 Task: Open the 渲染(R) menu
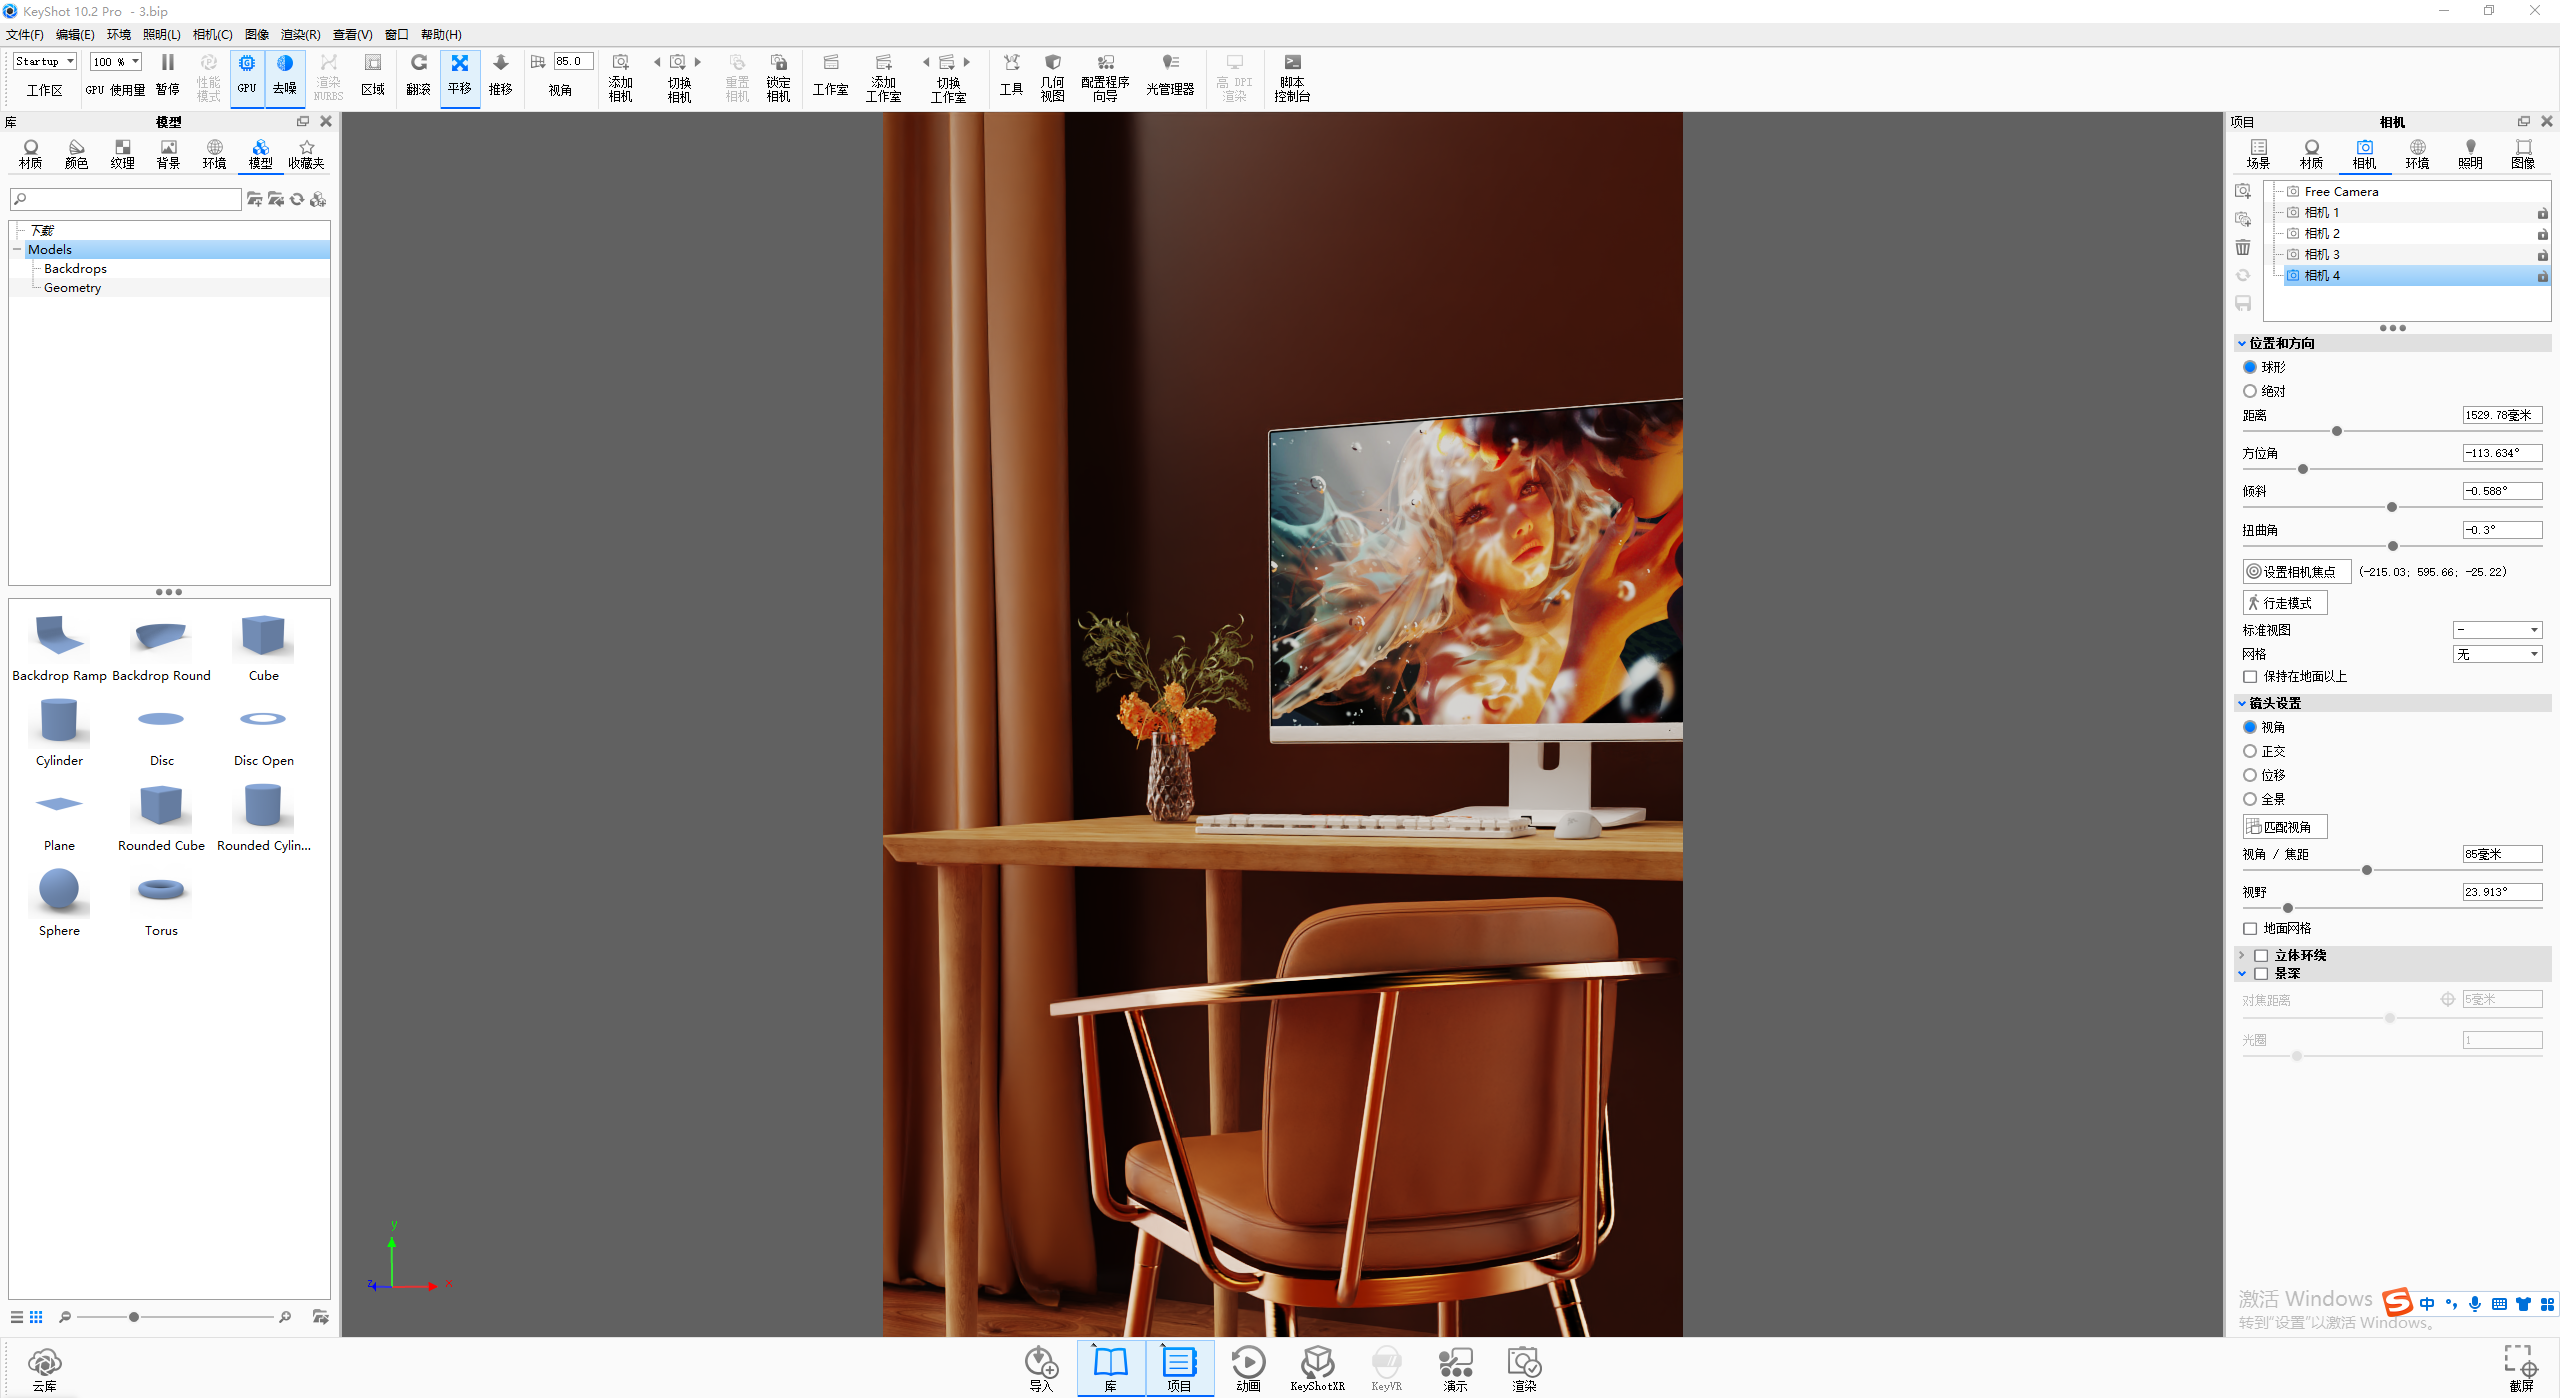coord(300,34)
